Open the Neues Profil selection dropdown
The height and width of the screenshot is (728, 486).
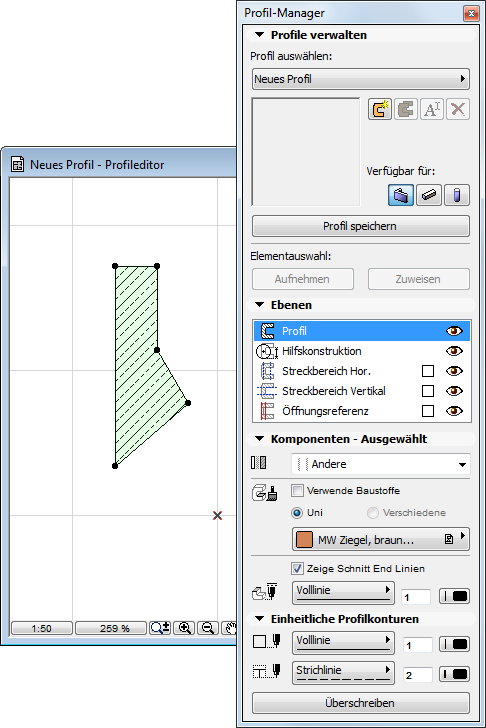[361, 79]
